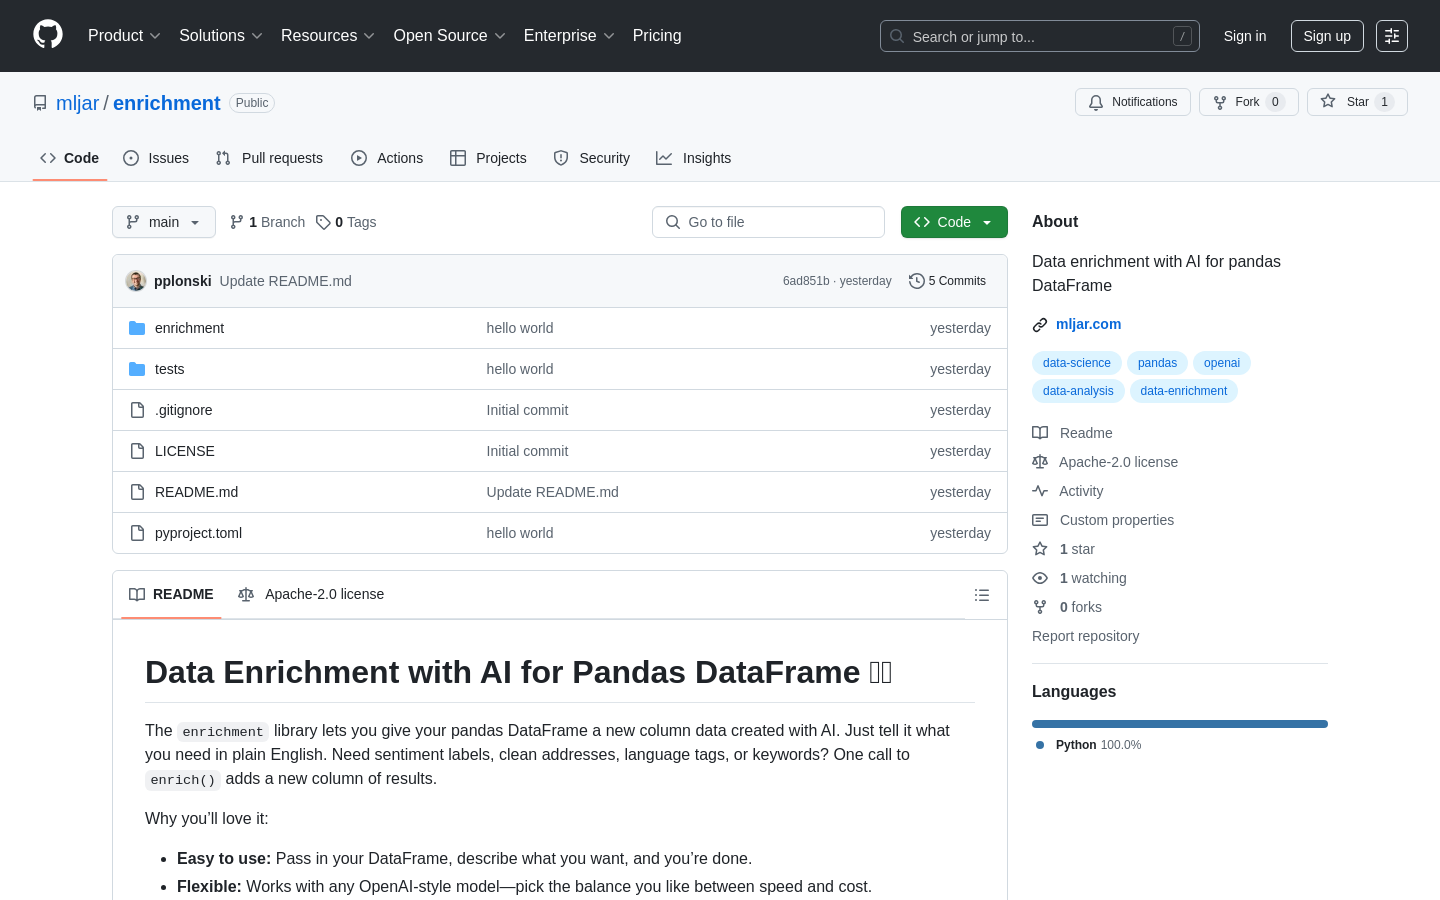Viewport: 1440px width, 900px height.
Task: Click the Report repository link
Action: pos(1085,636)
